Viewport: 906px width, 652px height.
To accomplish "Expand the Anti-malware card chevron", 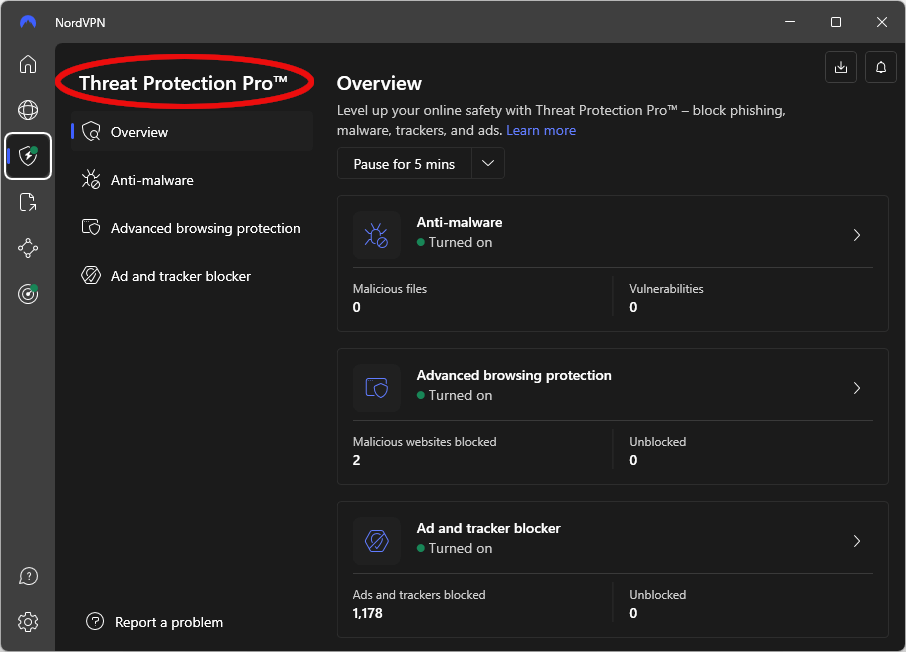I will click(x=857, y=235).
